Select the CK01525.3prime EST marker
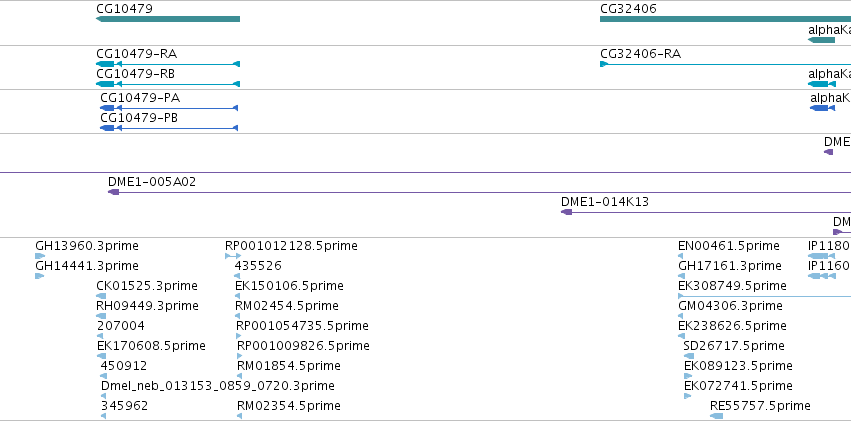This screenshot has width=851, height=421. (101, 296)
